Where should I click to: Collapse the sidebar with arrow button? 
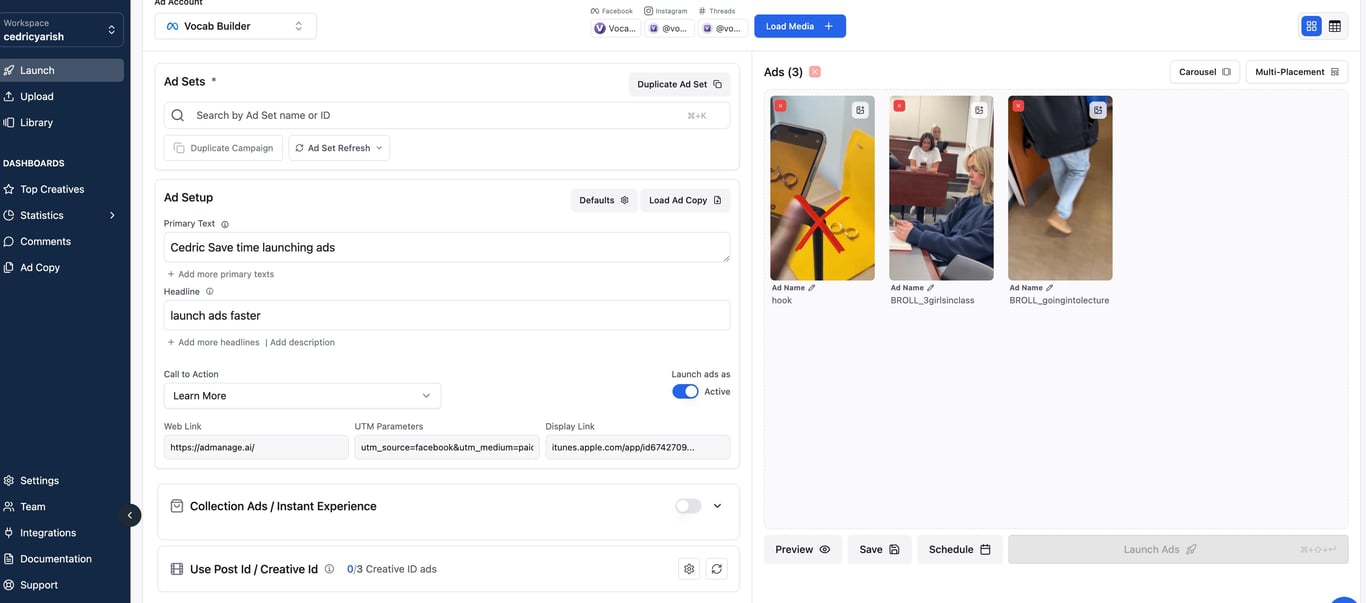tap(129, 515)
